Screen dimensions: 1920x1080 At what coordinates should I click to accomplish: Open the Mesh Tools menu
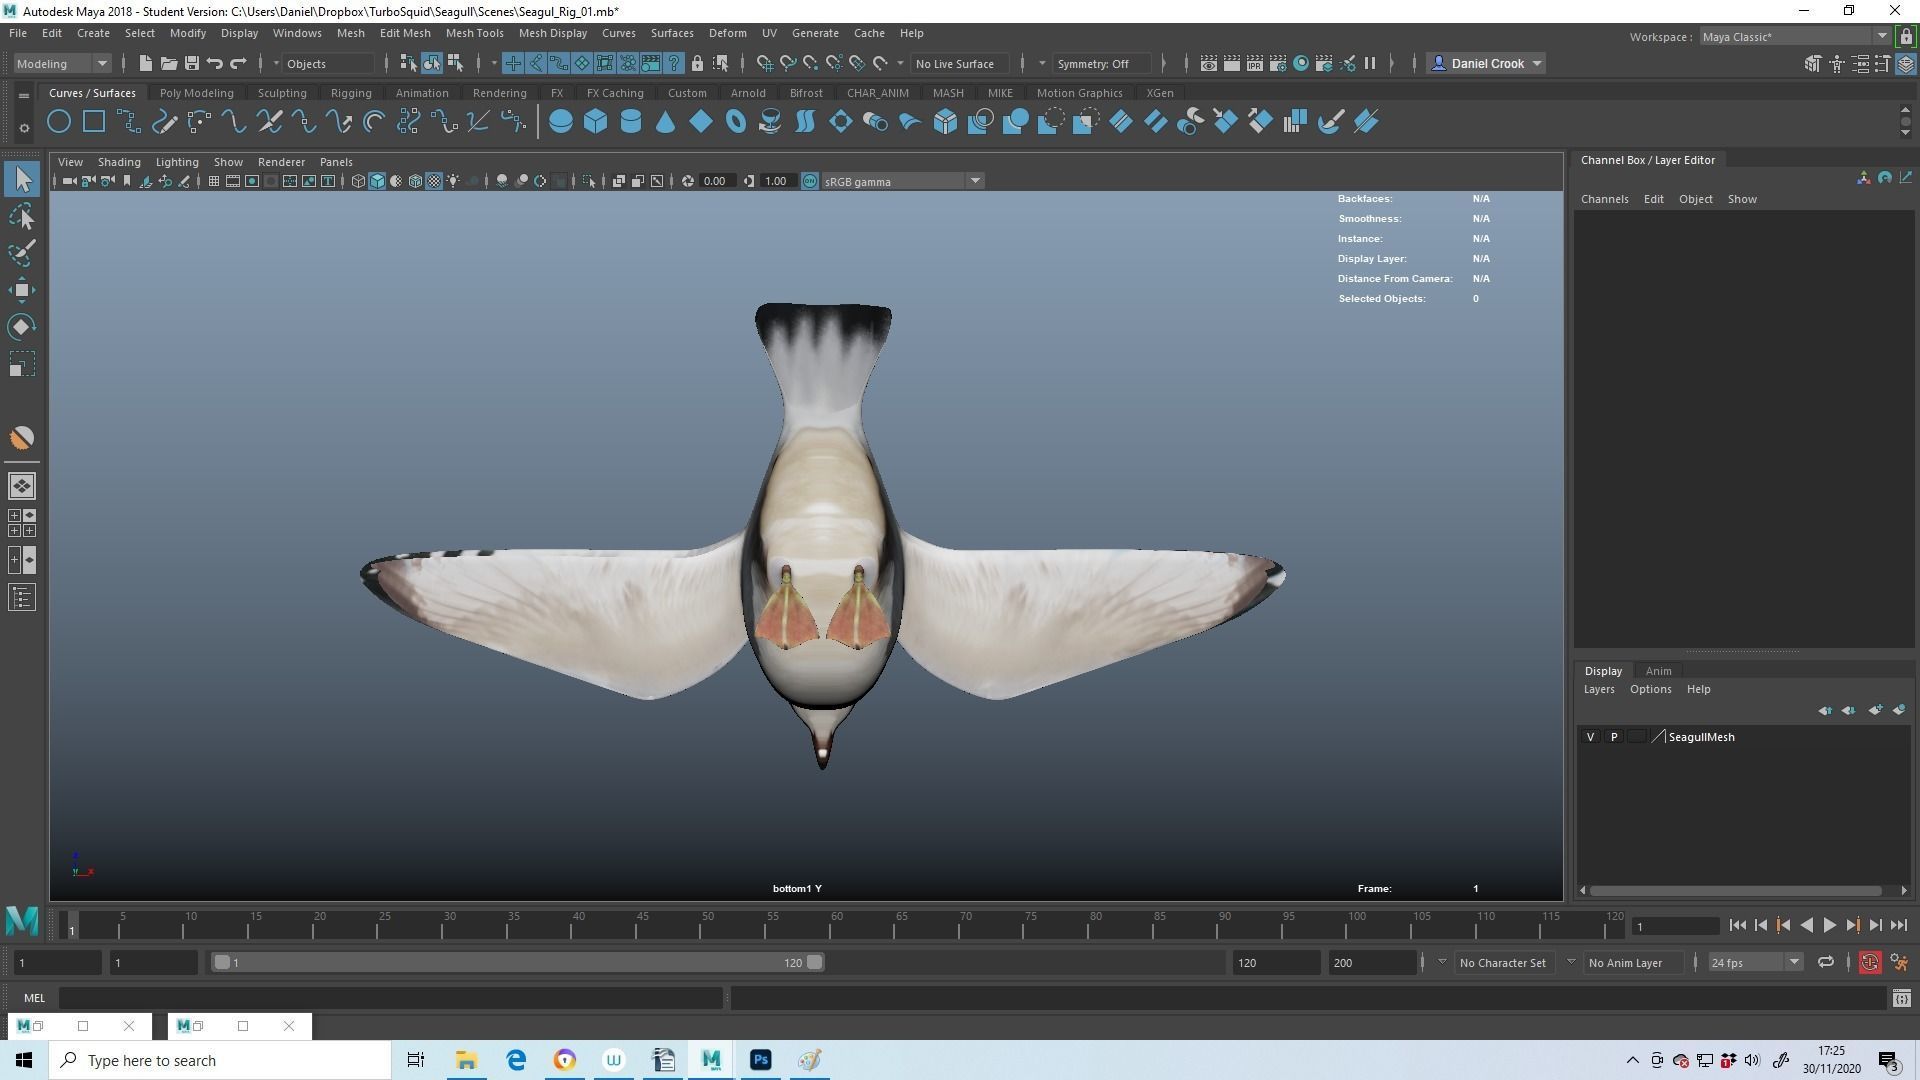click(474, 33)
